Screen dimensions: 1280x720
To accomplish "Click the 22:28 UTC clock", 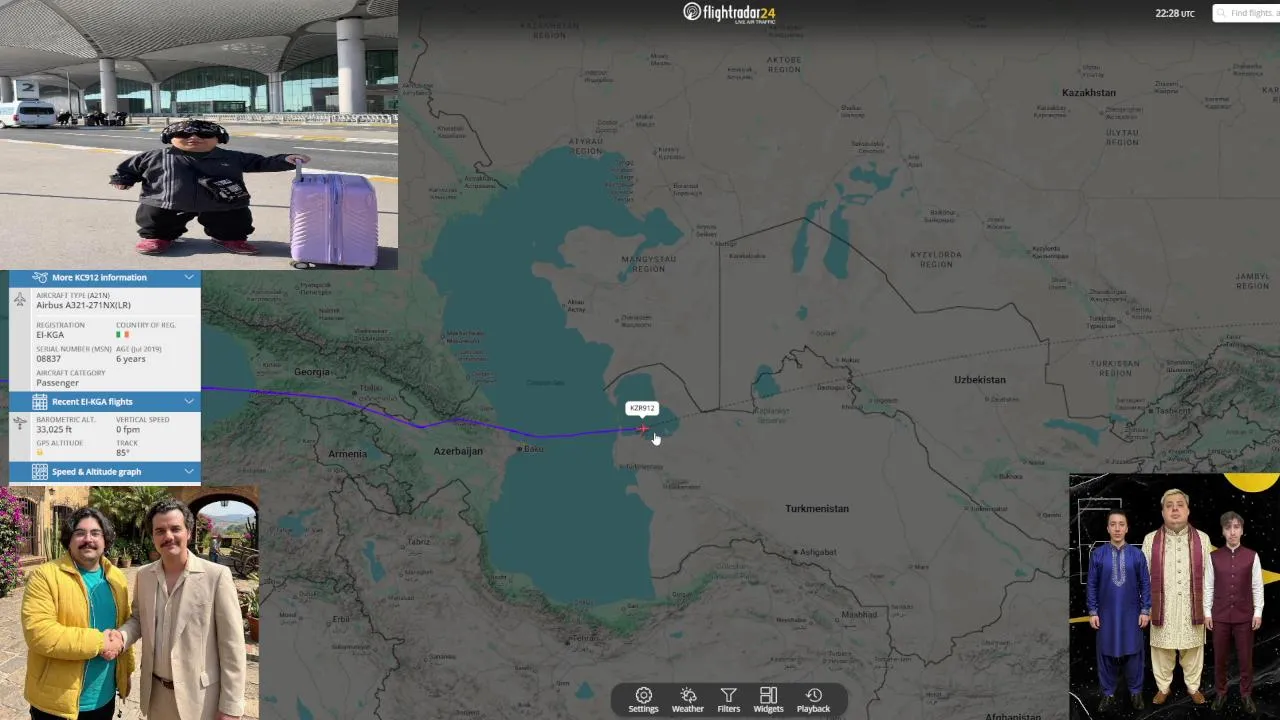I will click(1175, 13).
